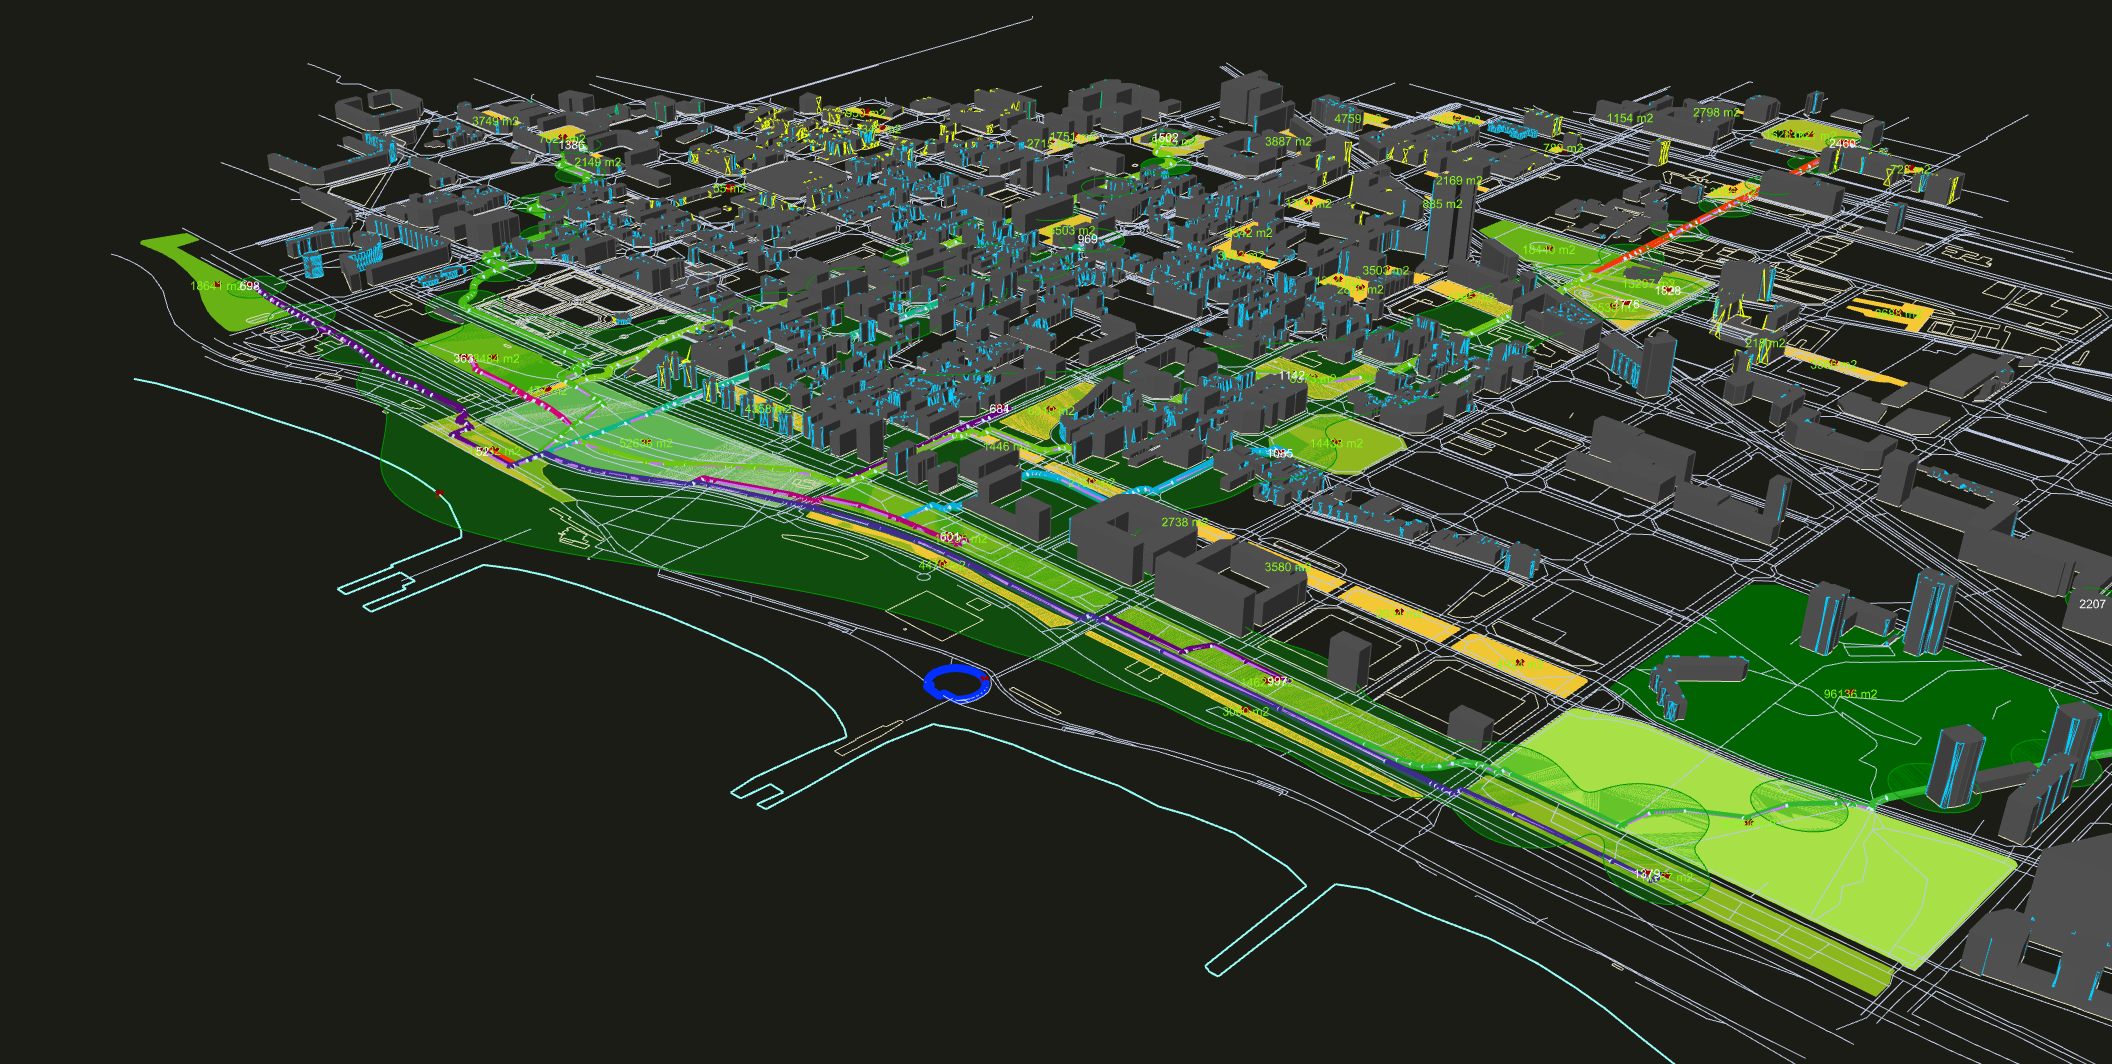The height and width of the screenshot is (1064, 2112).
Task: Click the white "601" value label
Action: 949,537
